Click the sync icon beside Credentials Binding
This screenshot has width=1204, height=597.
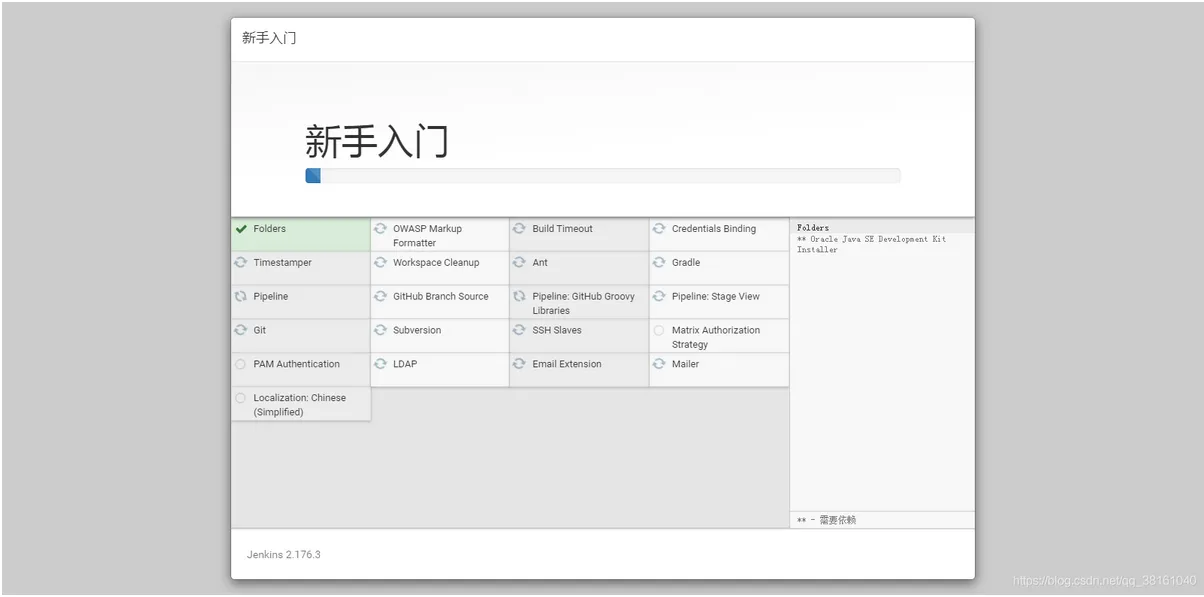tap(659, 229)
